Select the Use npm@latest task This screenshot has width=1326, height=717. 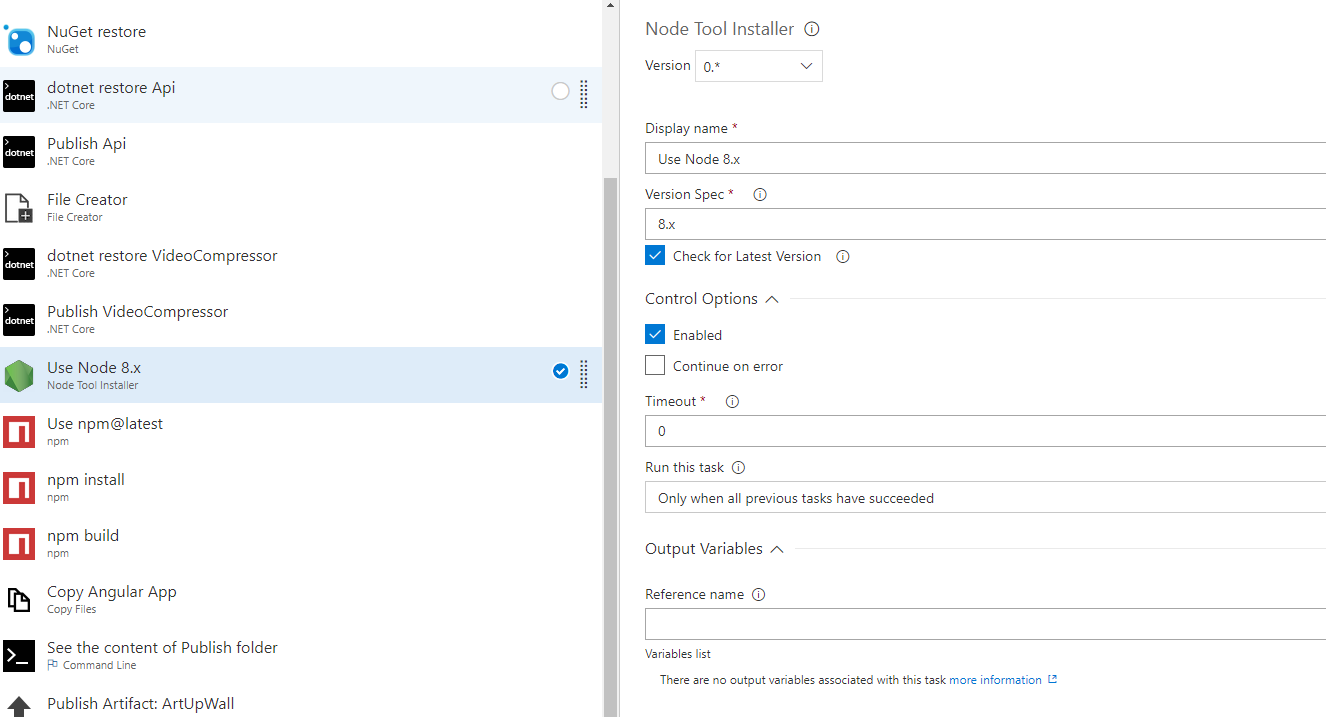pos(301,431)
